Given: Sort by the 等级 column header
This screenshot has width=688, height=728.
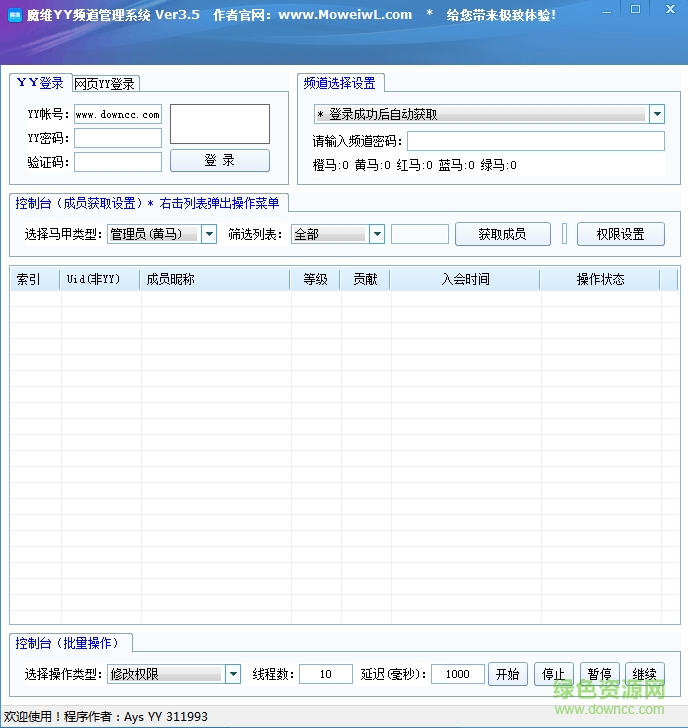Looking at the screenshot, I should coord(315,279).
